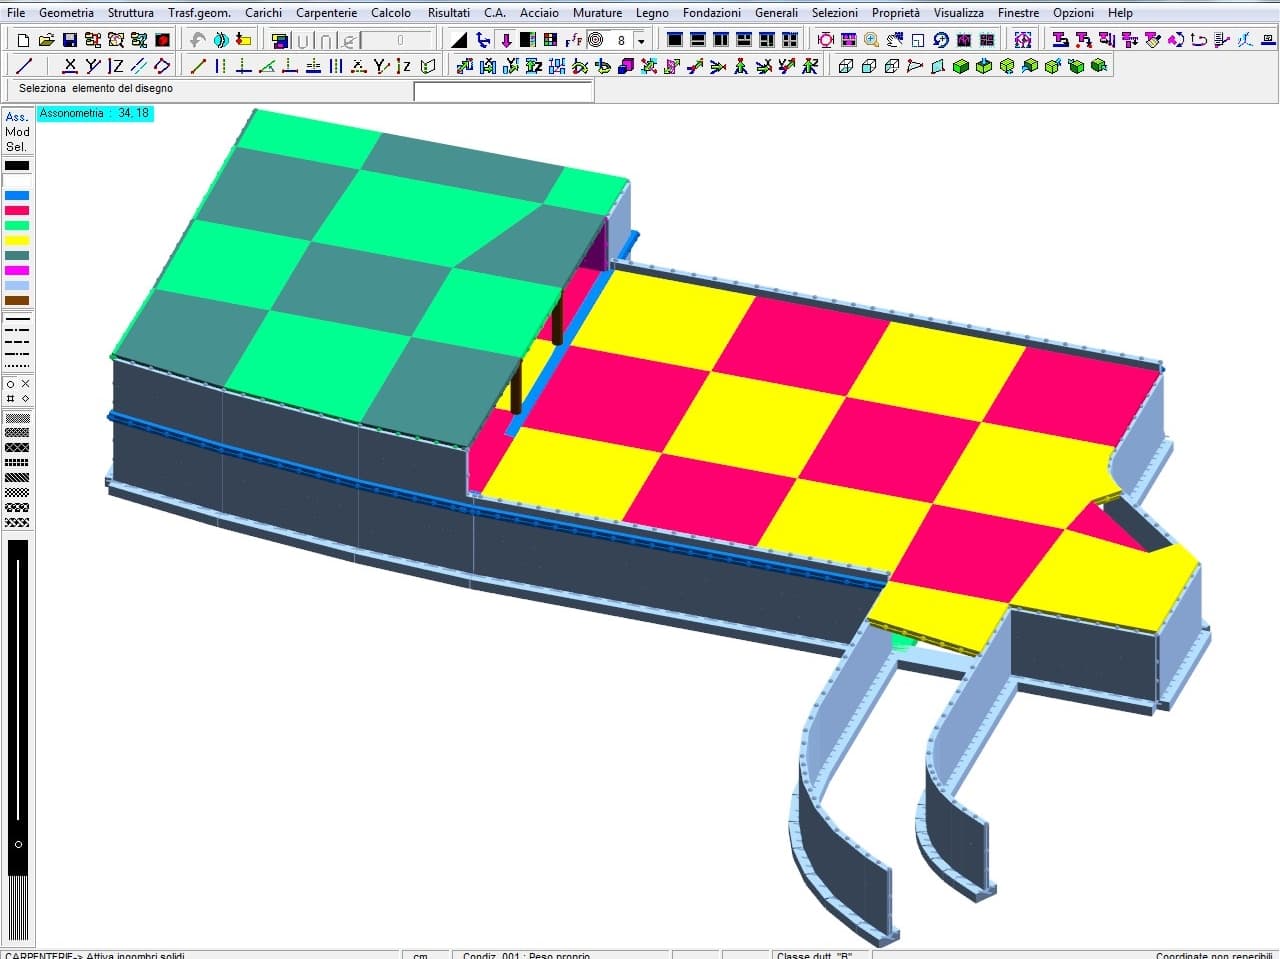Click the undo arrow icon
The width and height of the screenshot is (1280, 959).
pos(197,40)
